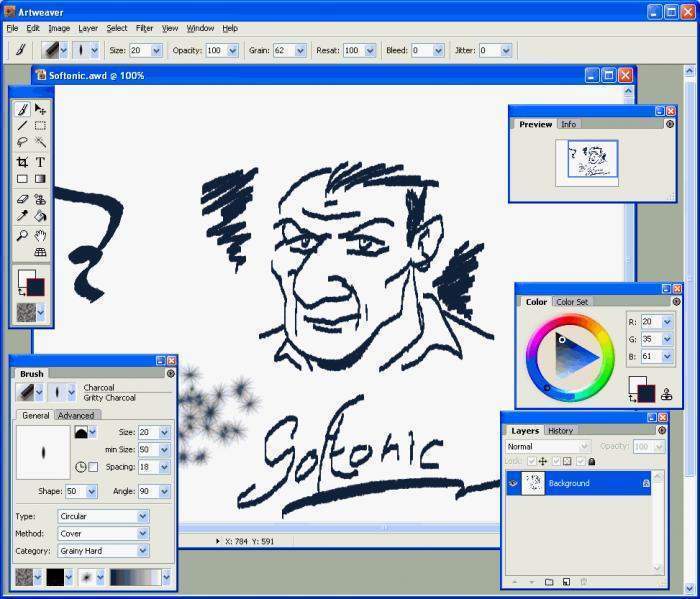Toggle lock all checkbox beside padlock
Image resolution: width=700 pixels, height=599 pixels.
581,462
